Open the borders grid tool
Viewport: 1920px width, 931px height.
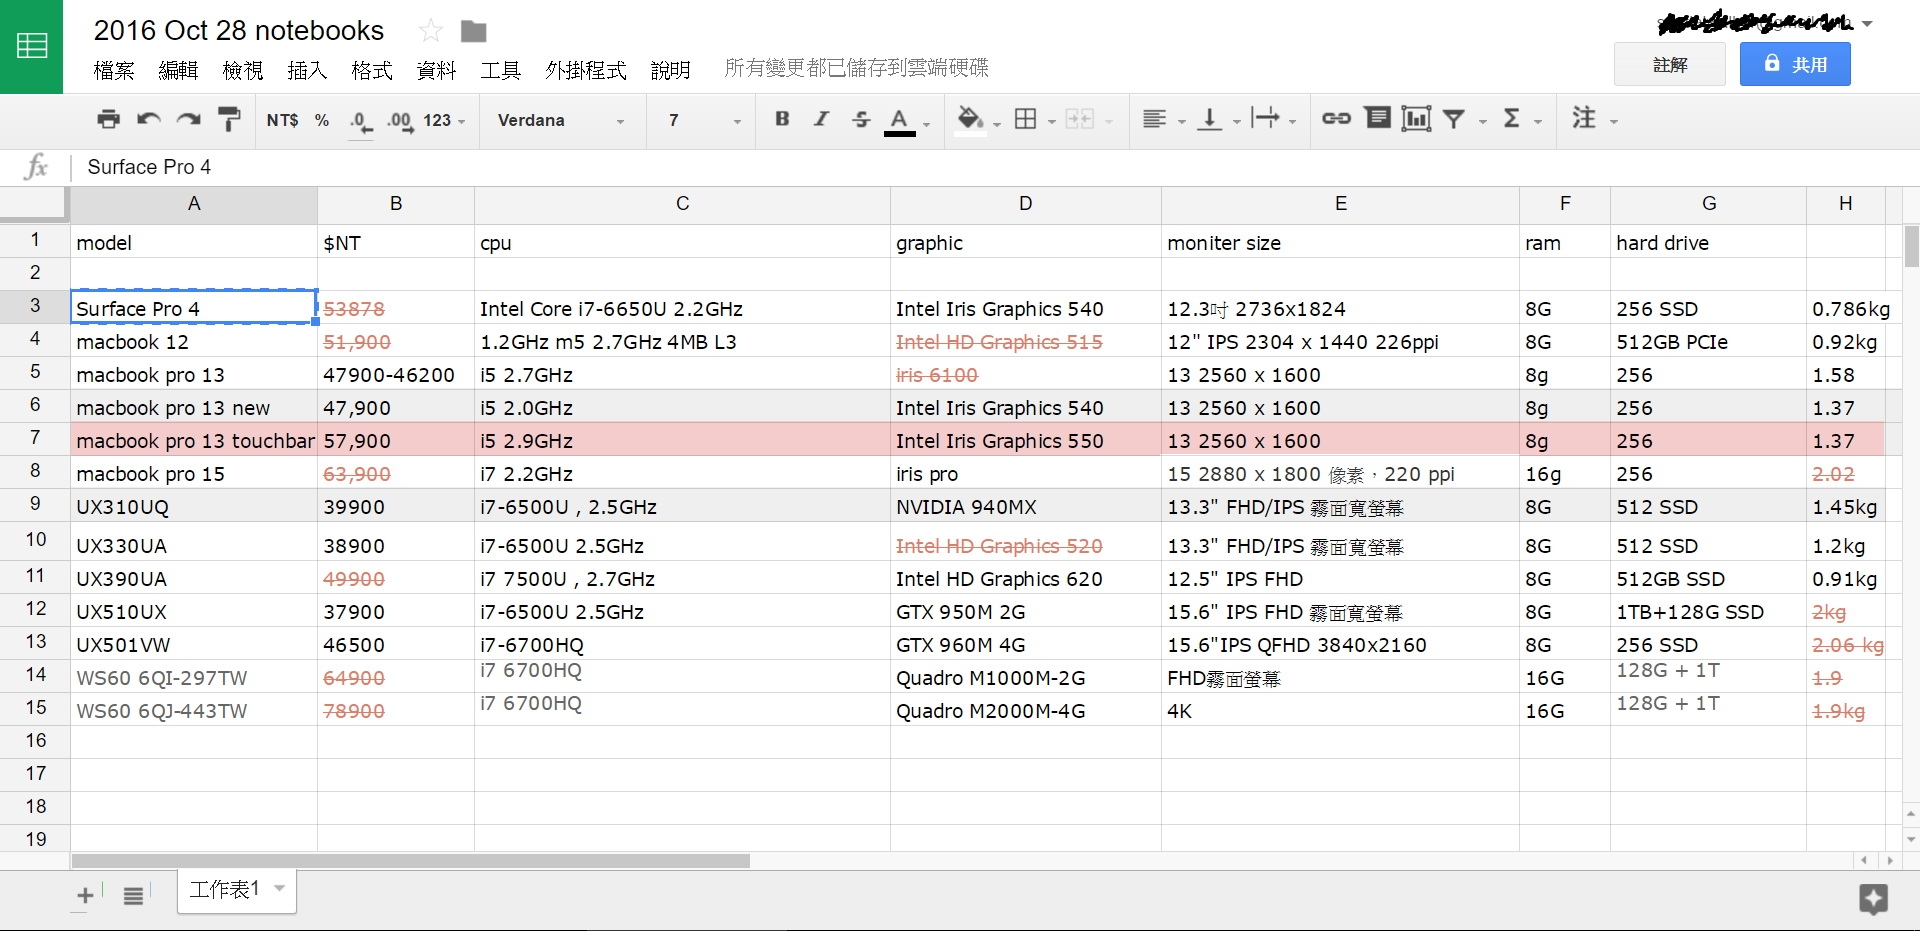(1025, 120)
